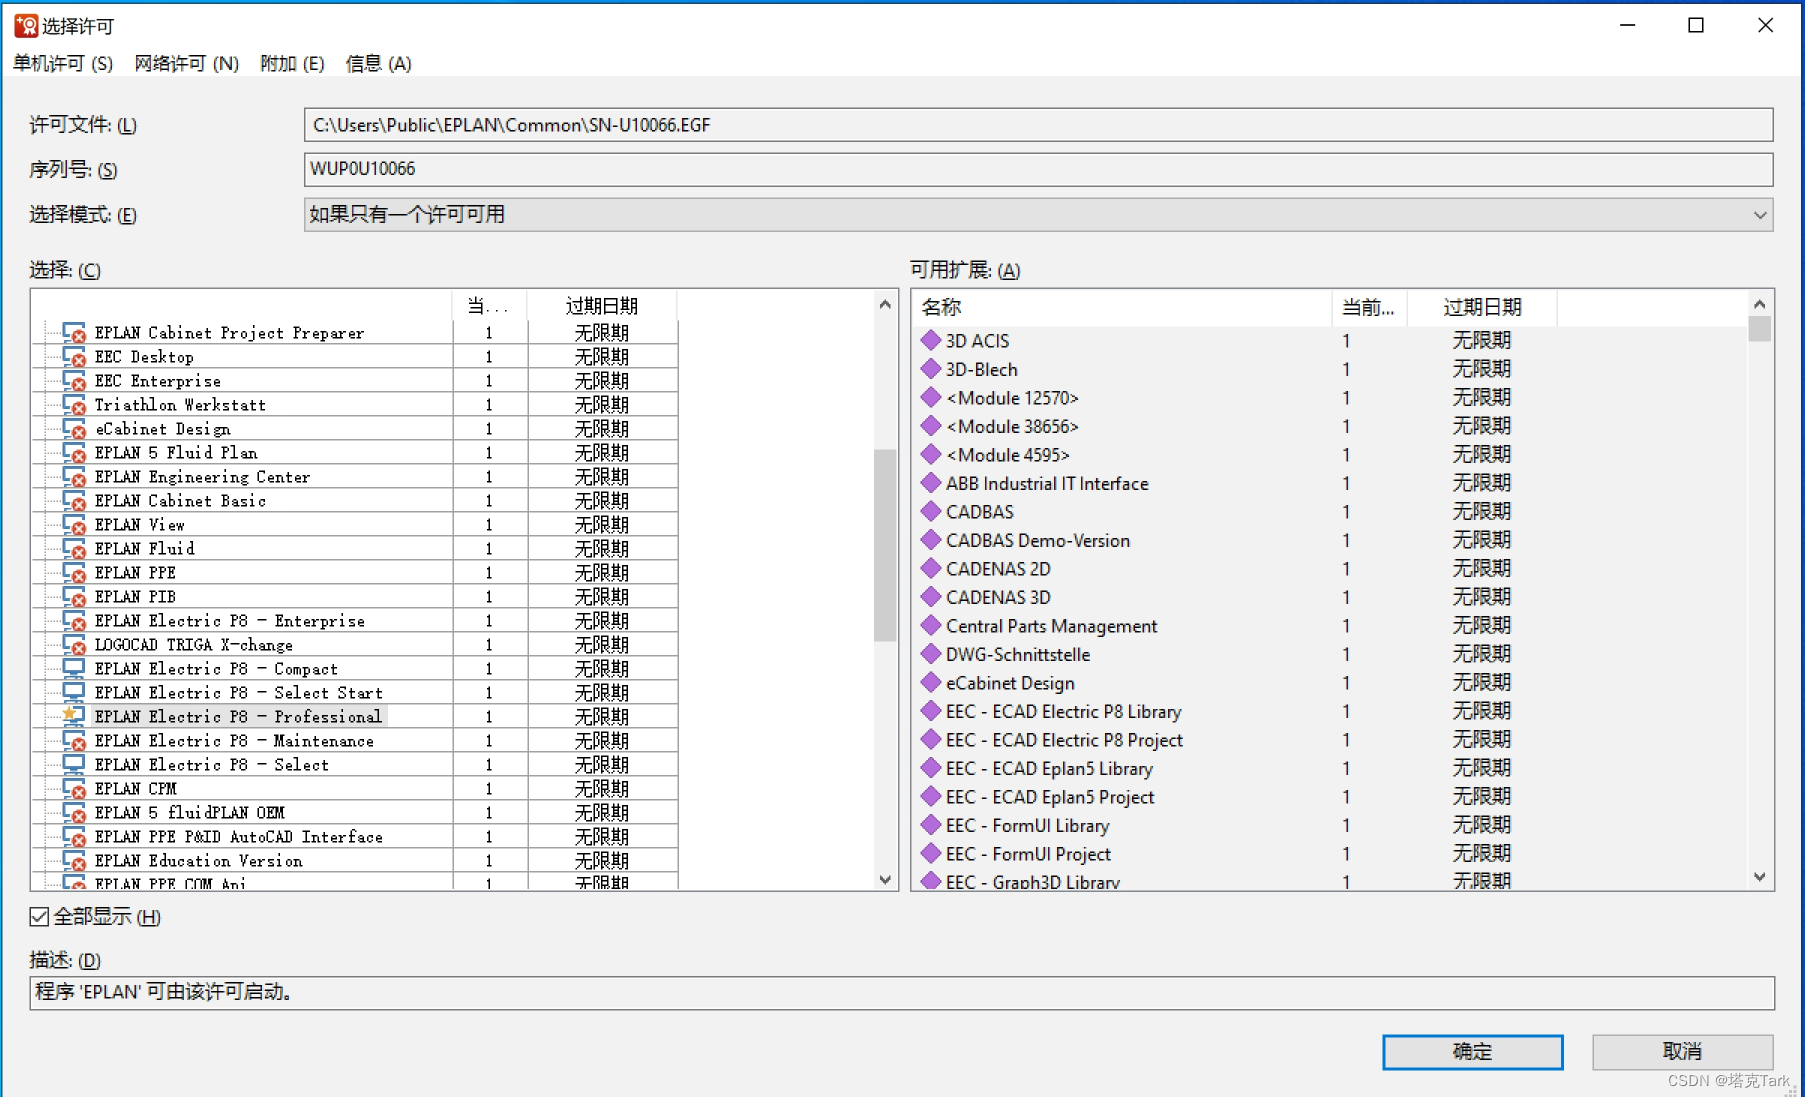1805x1097 pixels.
Task: Click the license list scroll down arrow
Action: [x=885, y=879]
